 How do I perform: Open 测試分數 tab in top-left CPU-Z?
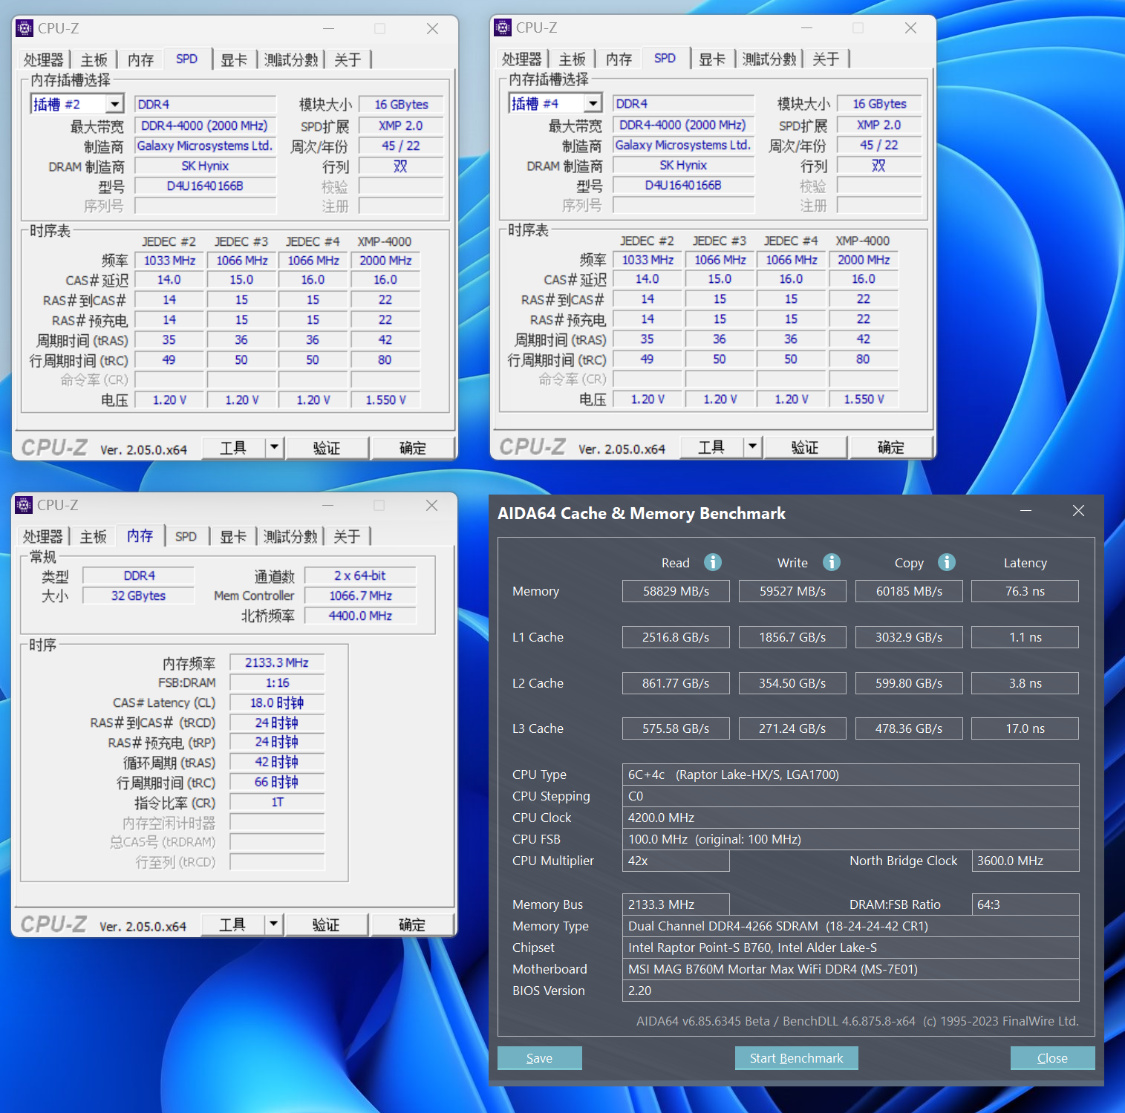click(291, 60)
